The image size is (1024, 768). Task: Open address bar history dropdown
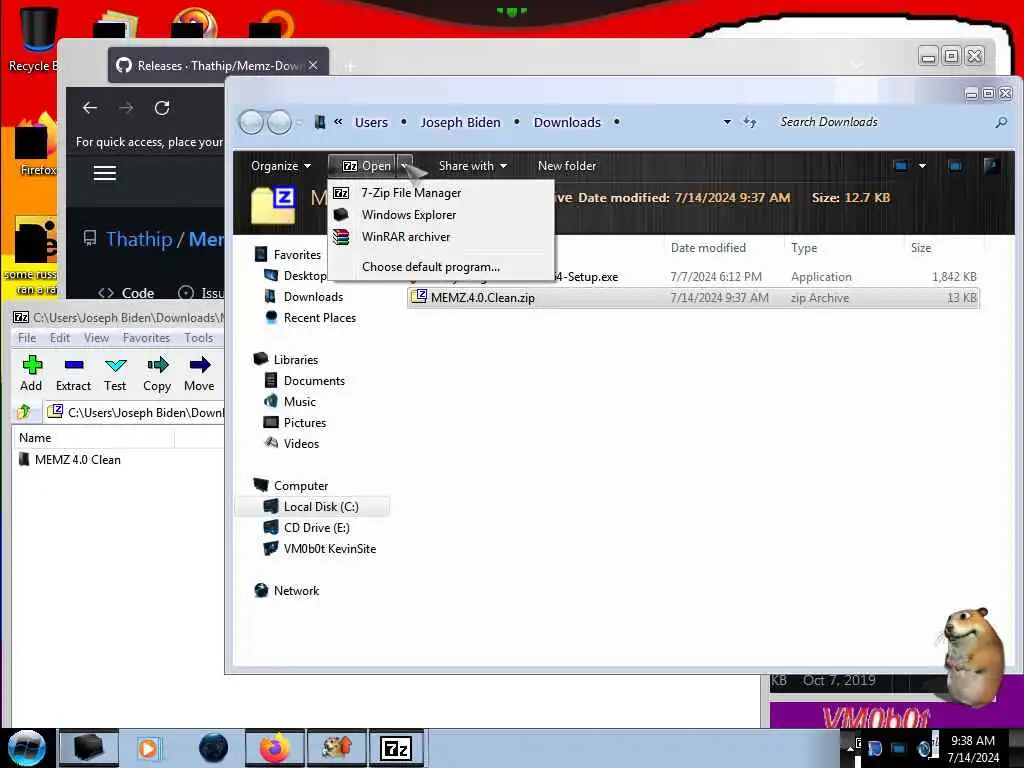[x=727, y=122]
